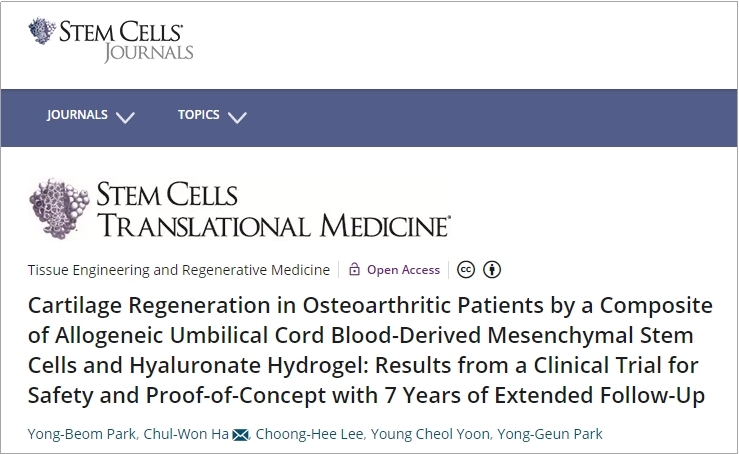The width and height of the screenshot is (739, 454).
Task: Open the Stem Cells Translational Medicine title
Action: click(x=273, y=209)
